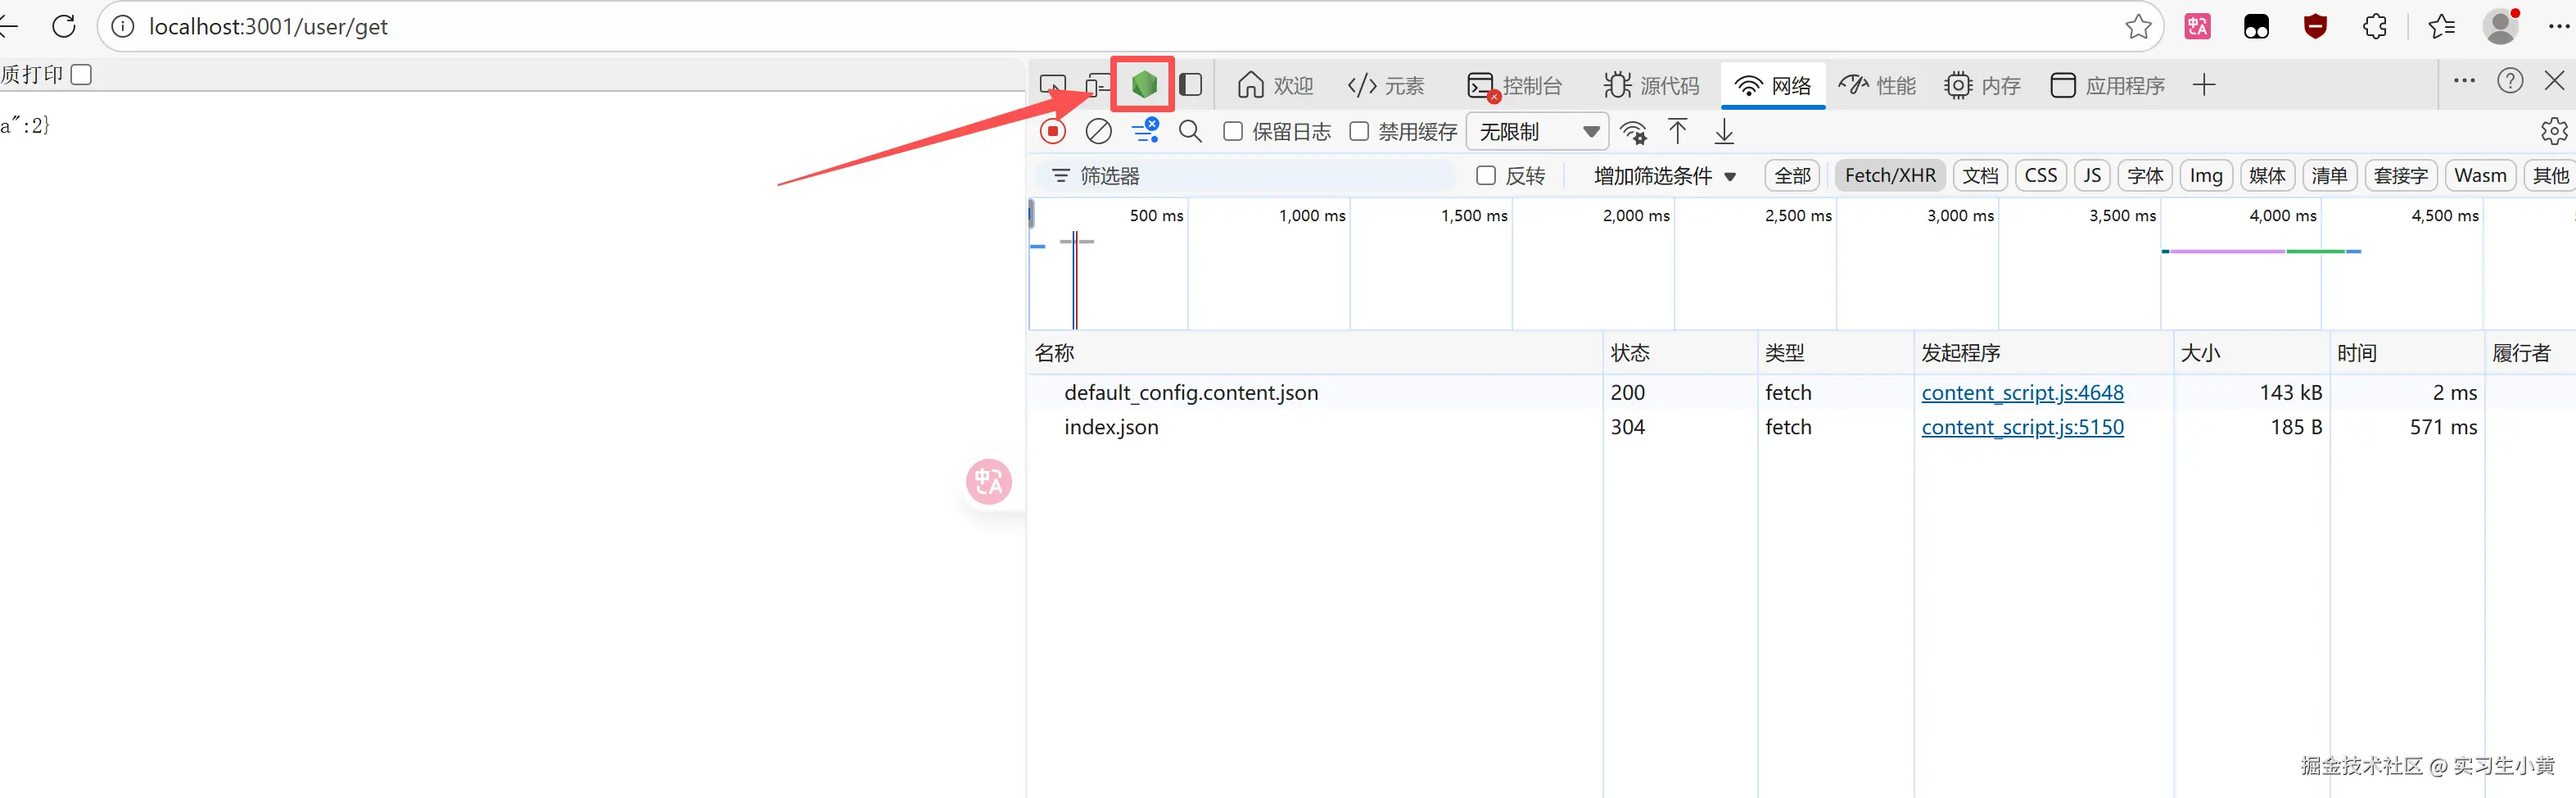Viewport: 2576px width, 798px height.
Task: Filter requests by 清单
Action: pos(2330,176)
